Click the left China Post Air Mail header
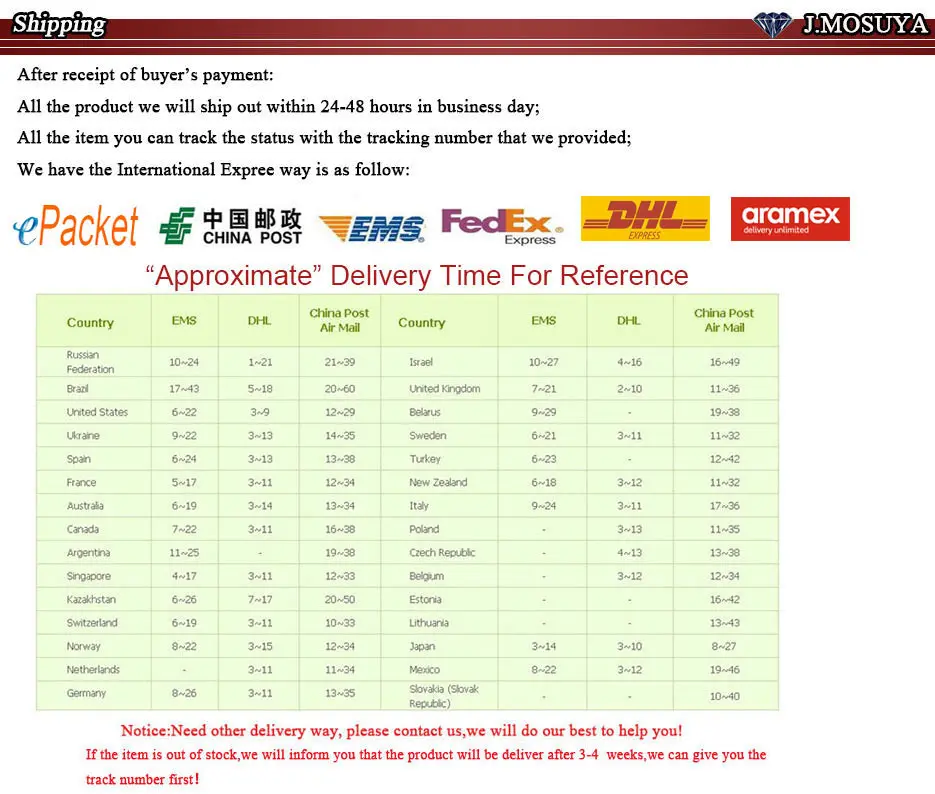The height and width of the screenshot is (794, 935). click(x=339, y=320)
